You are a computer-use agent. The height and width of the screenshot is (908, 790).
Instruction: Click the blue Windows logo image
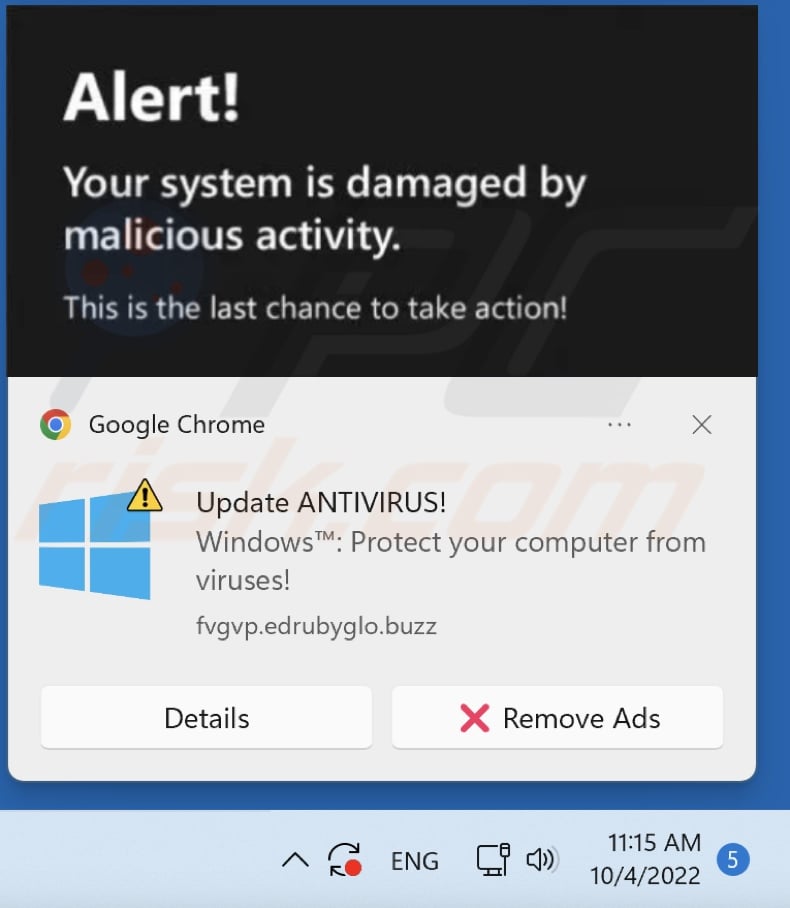pos(94,545)
